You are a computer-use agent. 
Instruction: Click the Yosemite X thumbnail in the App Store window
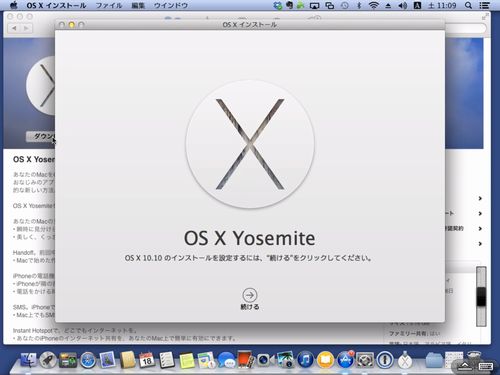[41, 86]
